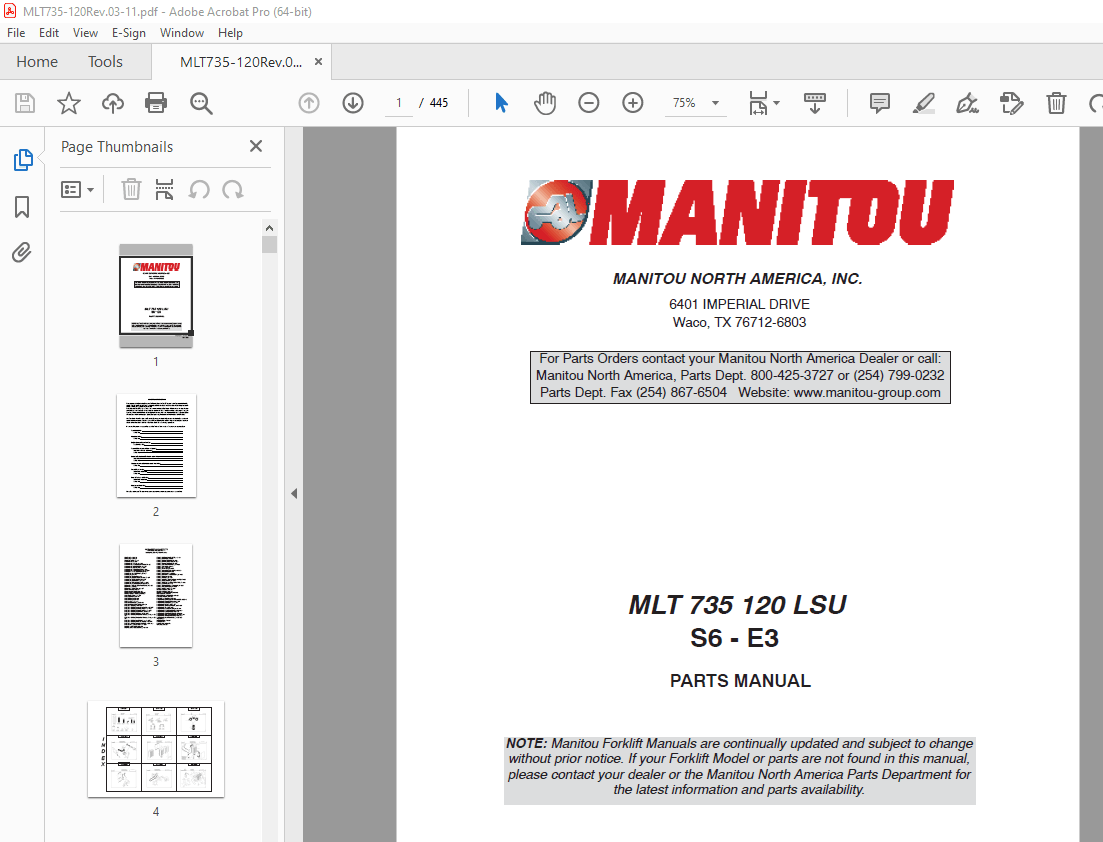Select the text Selection tool
This screenshot has height=842, width=1103.
click(x=501, y=103)
